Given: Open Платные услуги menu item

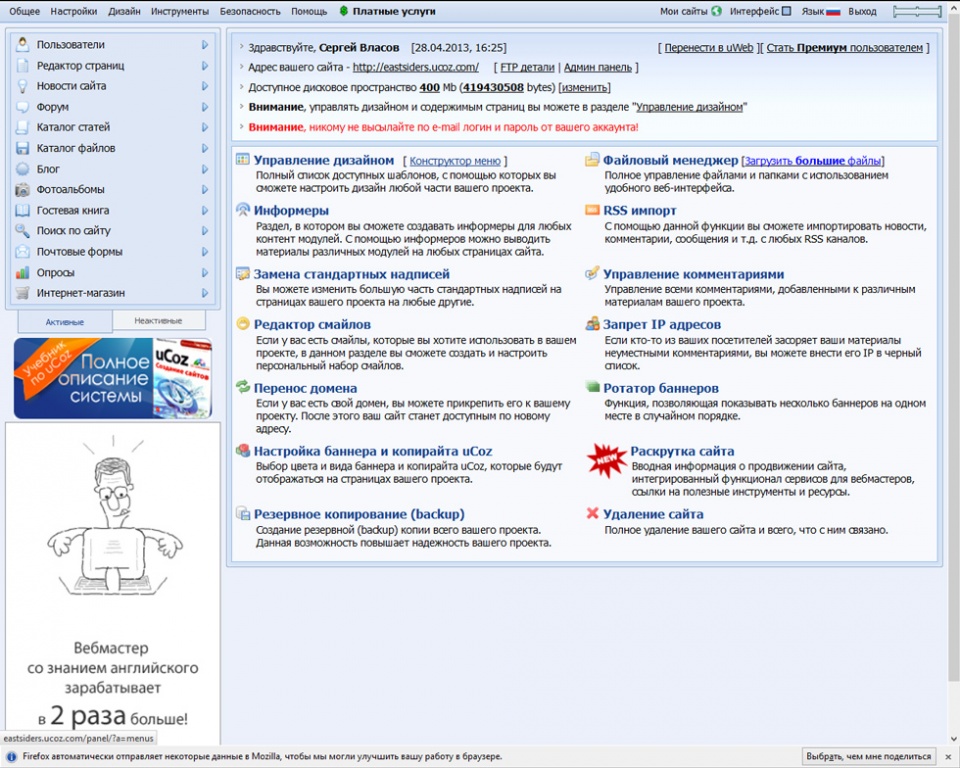Looking at the screenshot, I should pyautogui.click(x=387, y=11).
